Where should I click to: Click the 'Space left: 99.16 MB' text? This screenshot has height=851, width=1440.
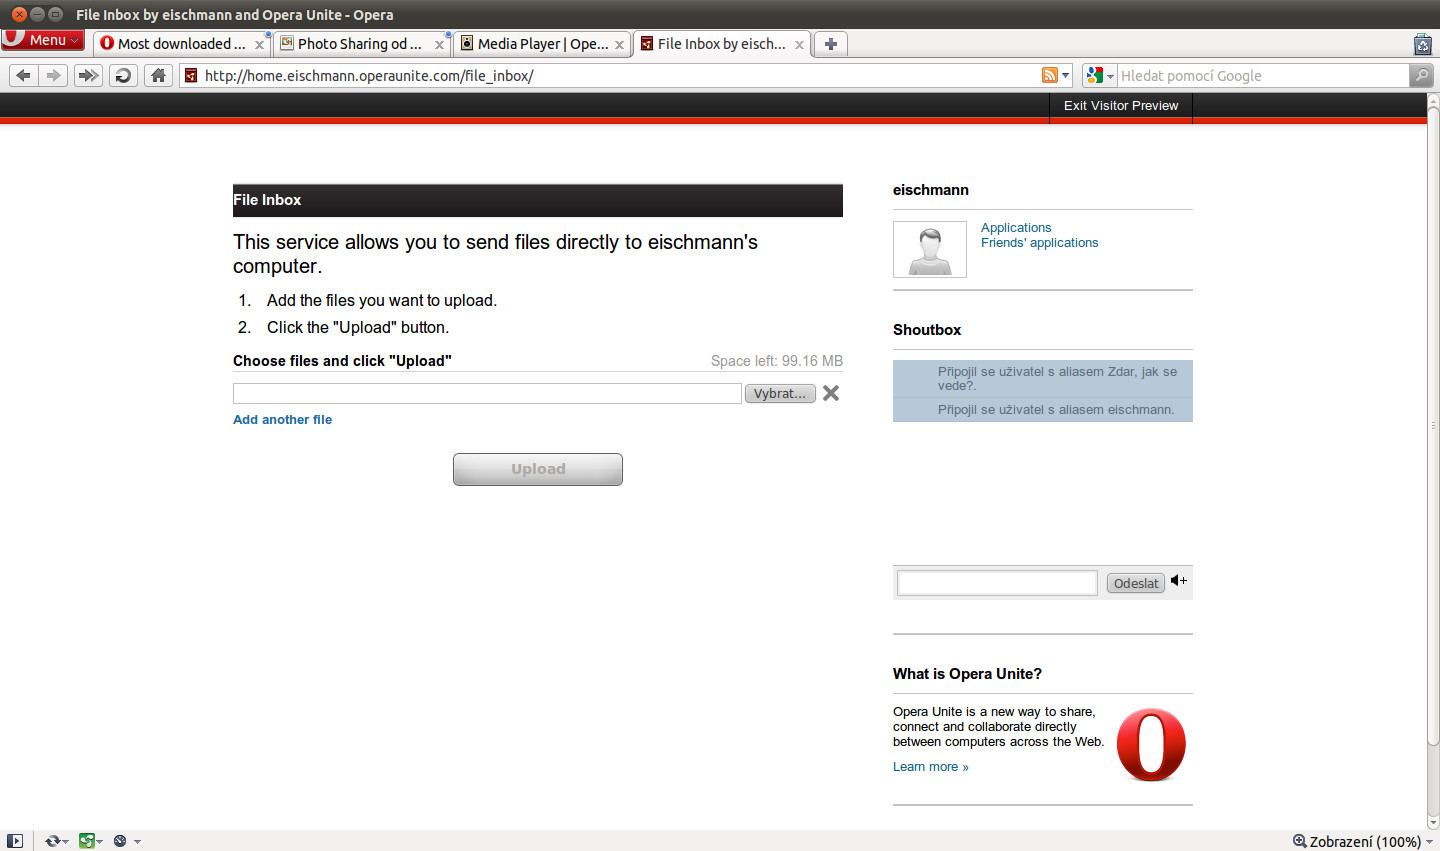tap(777, 361)
